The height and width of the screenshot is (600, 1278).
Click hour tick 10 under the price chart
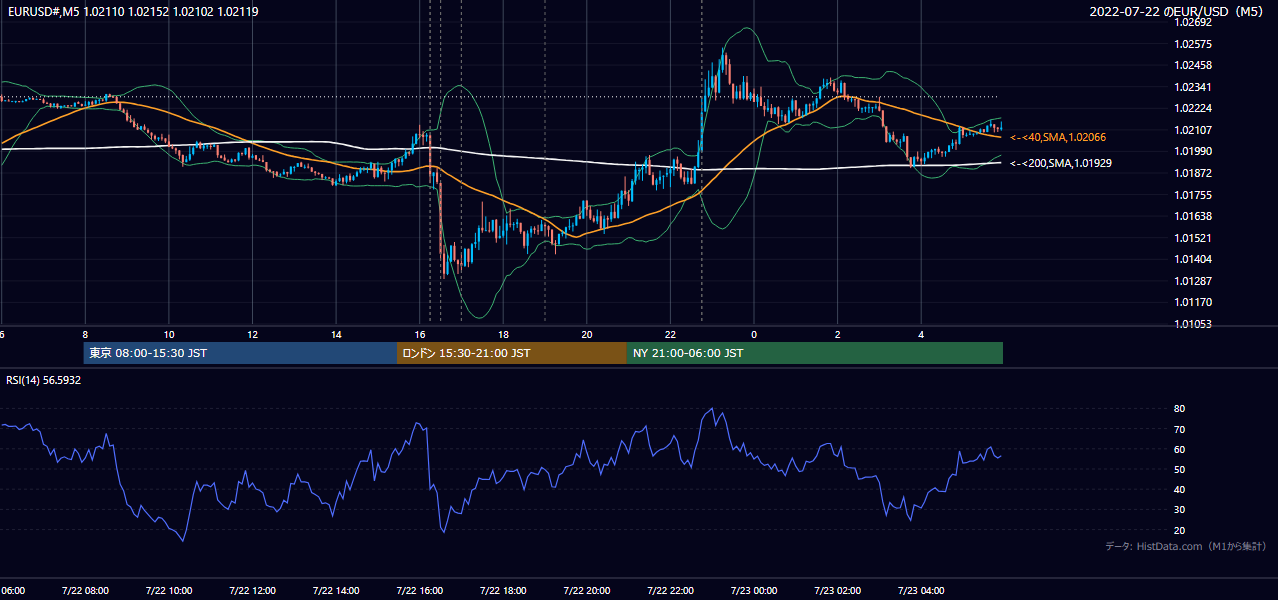coord(169,334)
